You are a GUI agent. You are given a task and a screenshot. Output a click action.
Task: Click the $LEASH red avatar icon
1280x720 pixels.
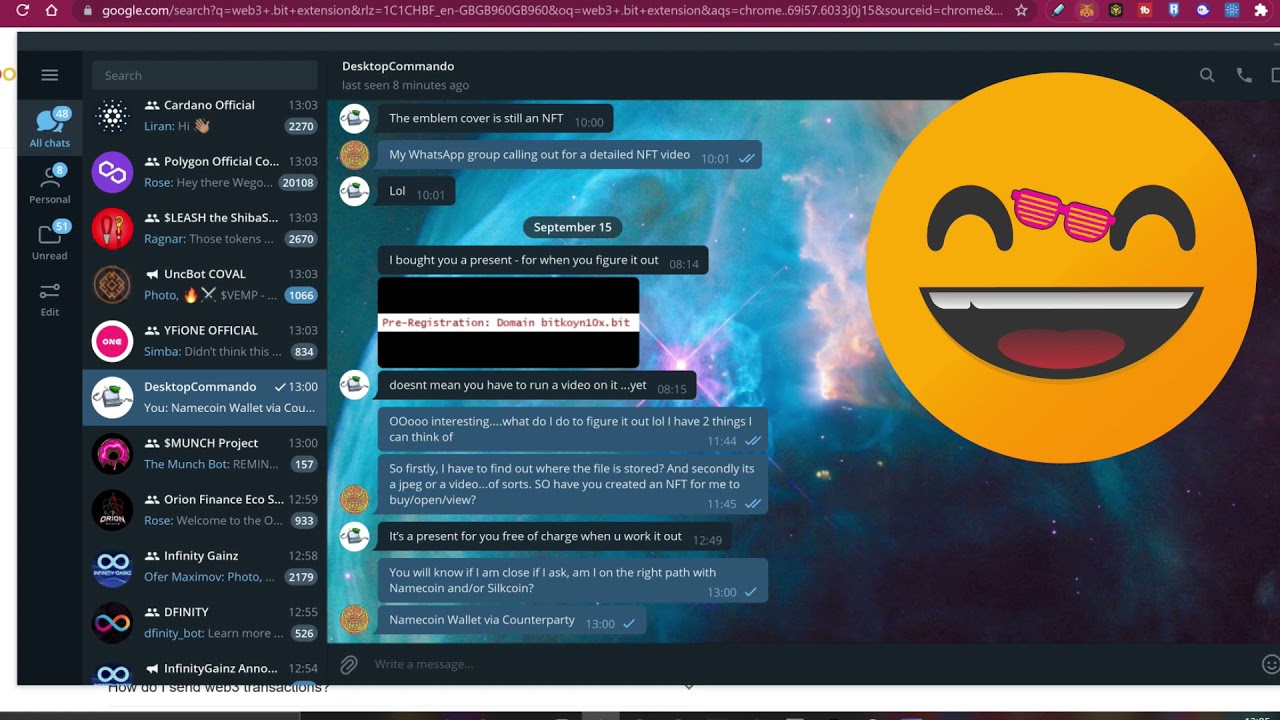click(112, 228)
